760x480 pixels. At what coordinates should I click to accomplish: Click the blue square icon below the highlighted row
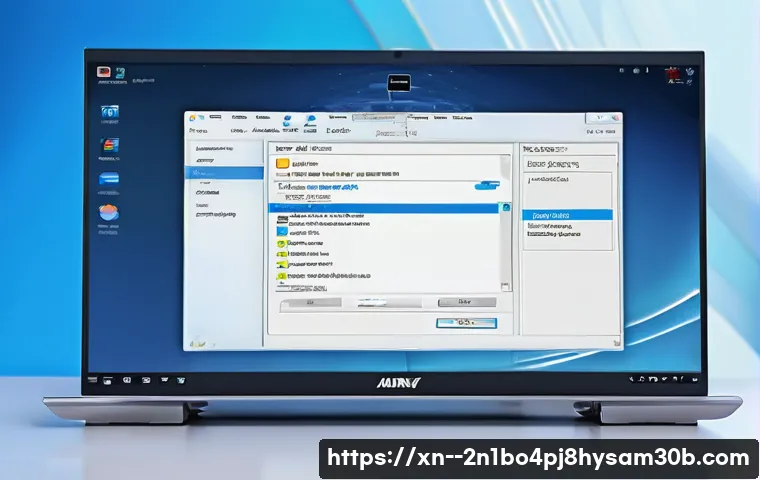[x=282, y=229]
